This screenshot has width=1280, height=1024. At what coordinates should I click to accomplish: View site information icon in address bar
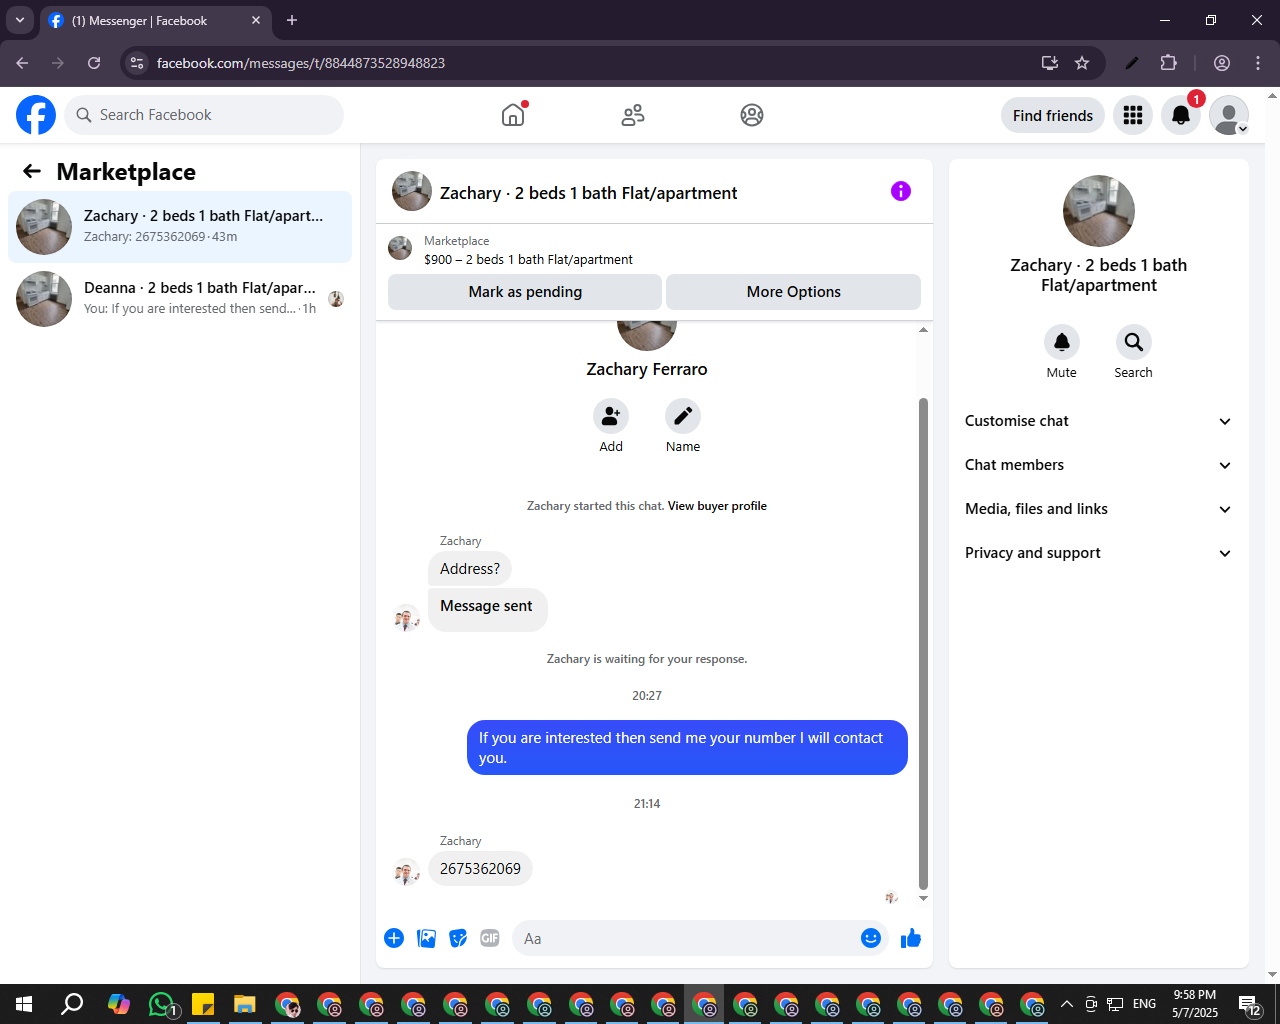(x=138, y=63)
